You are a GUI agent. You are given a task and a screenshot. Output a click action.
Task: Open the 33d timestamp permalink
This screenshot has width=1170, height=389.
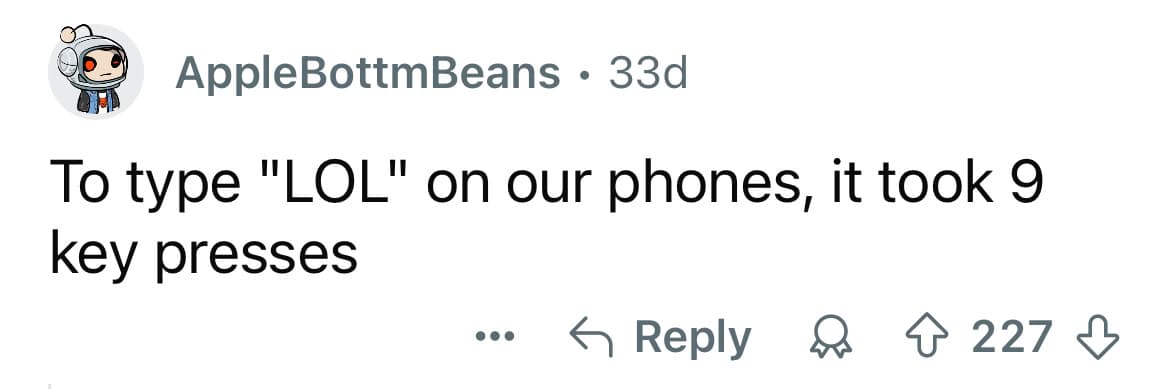click(x=648, y=73)
